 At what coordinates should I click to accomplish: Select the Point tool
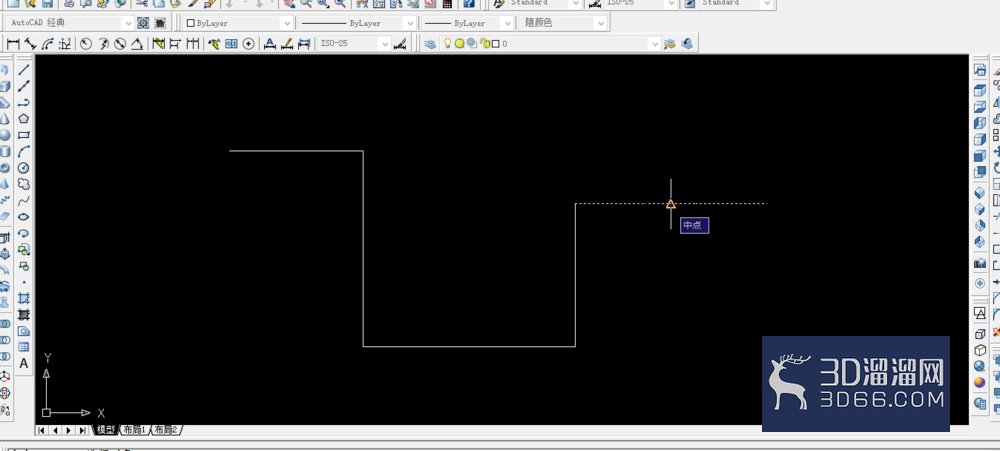point(24,282)
